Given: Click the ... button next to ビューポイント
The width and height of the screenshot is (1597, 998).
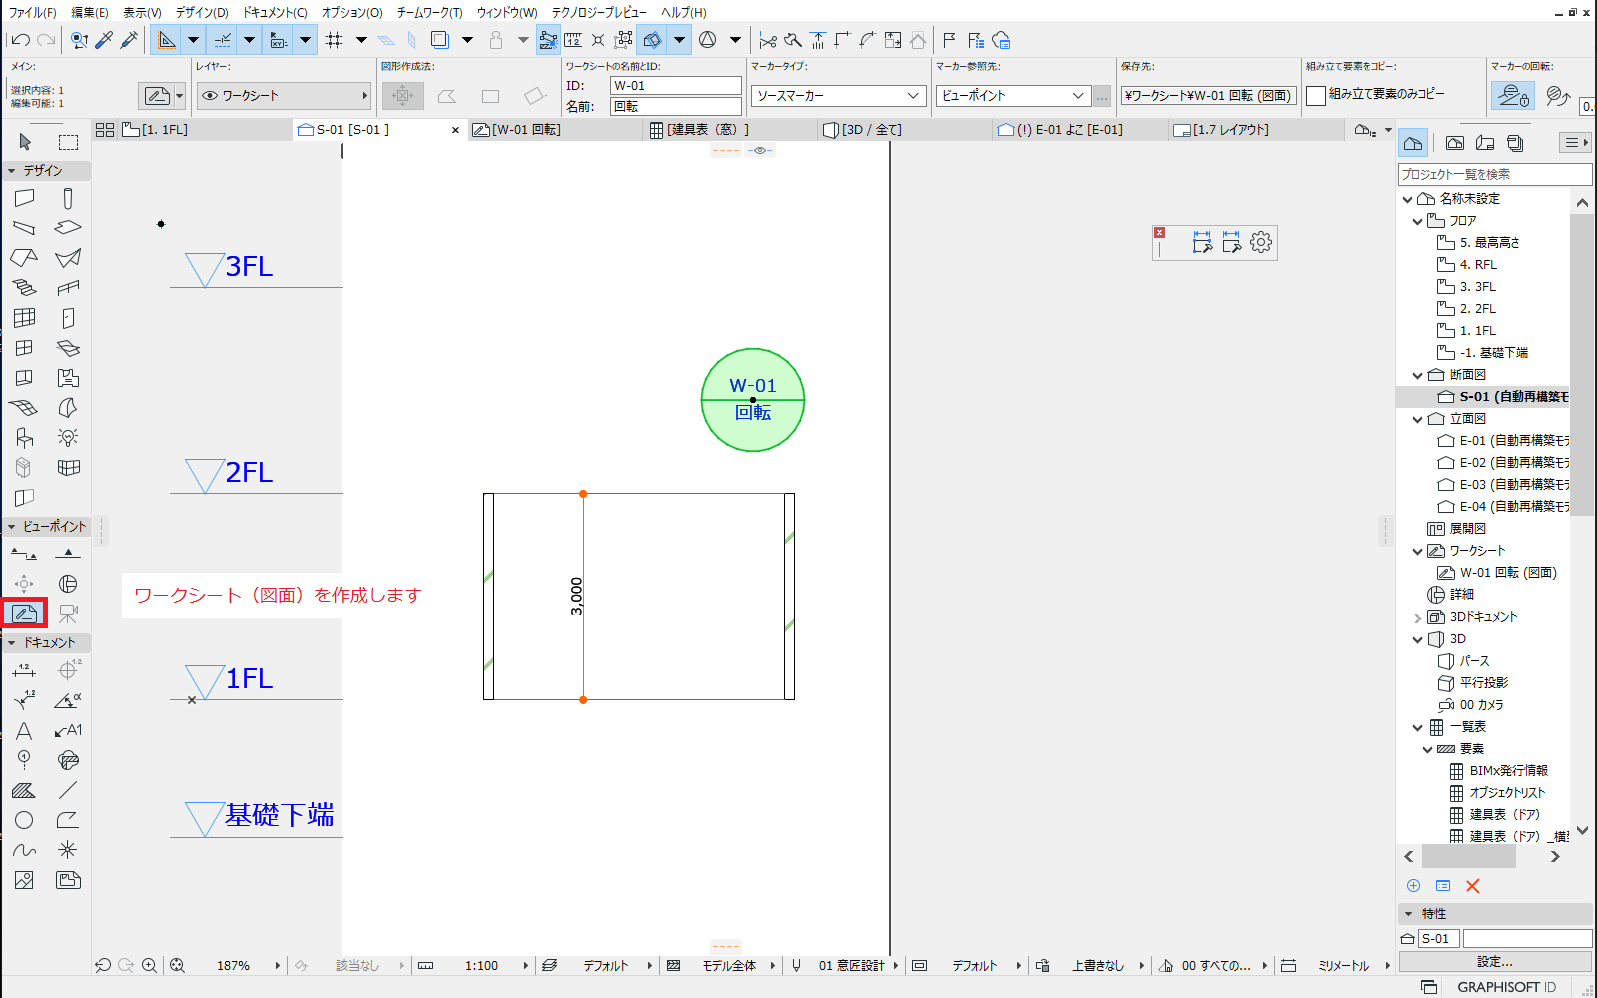Looking at the screenshot, I should point(1102,96).
